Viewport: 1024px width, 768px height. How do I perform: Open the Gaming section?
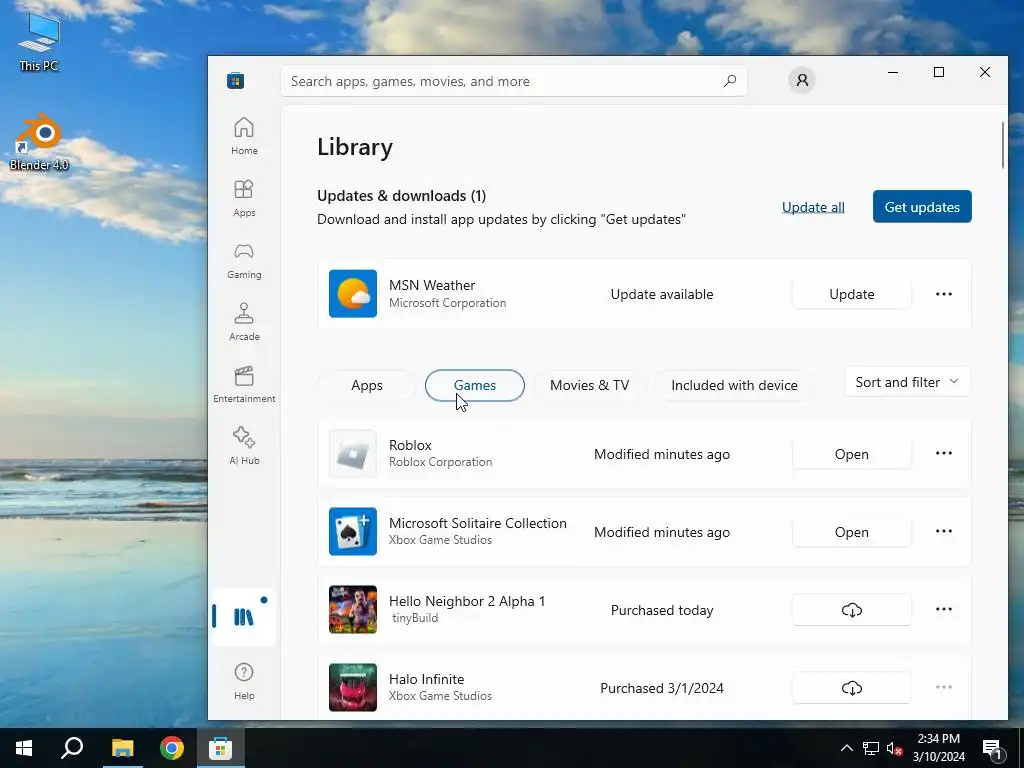click(244, 261)
